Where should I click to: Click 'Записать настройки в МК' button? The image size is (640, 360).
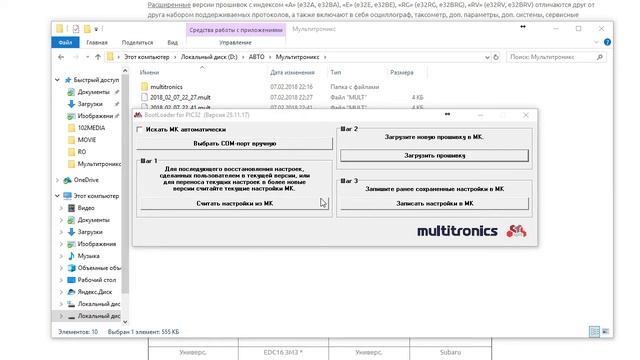point(435,203)
